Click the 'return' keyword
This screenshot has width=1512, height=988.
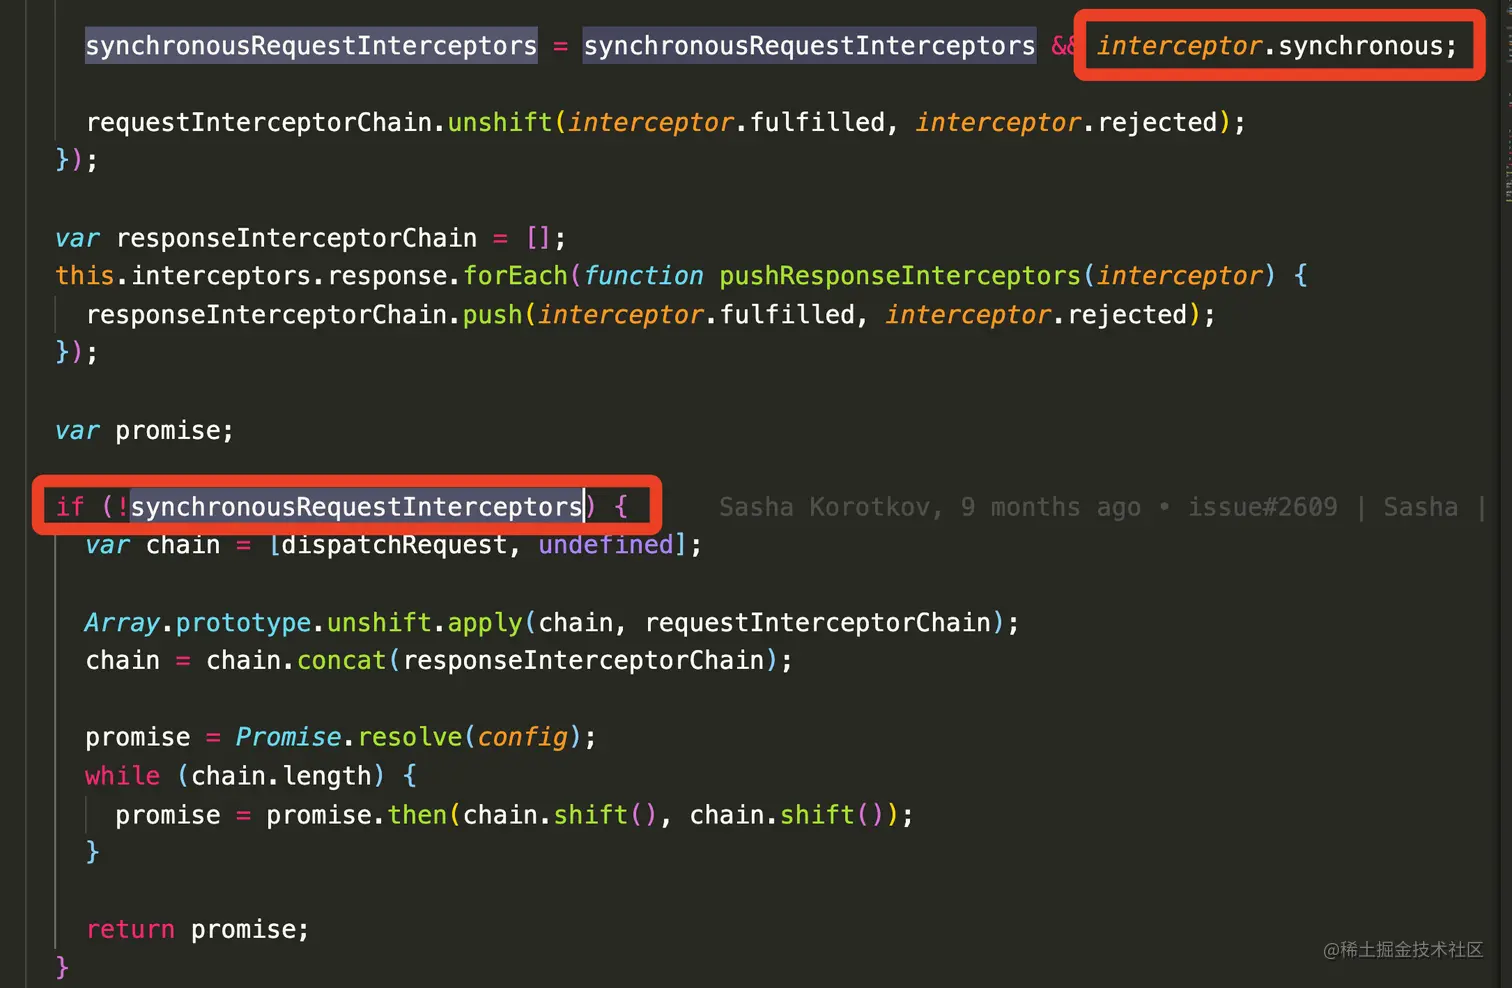pyautogui.click(x=130, y=930)
